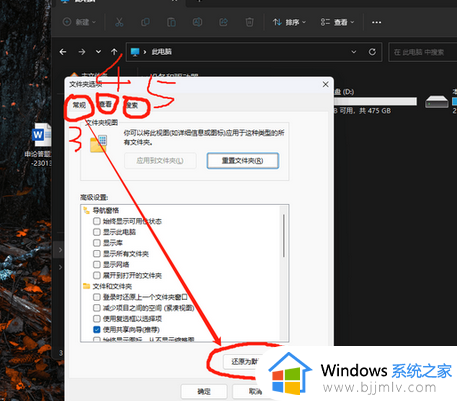Confirm with the 确定 button

pyautogui.click(x=204, y=391)
